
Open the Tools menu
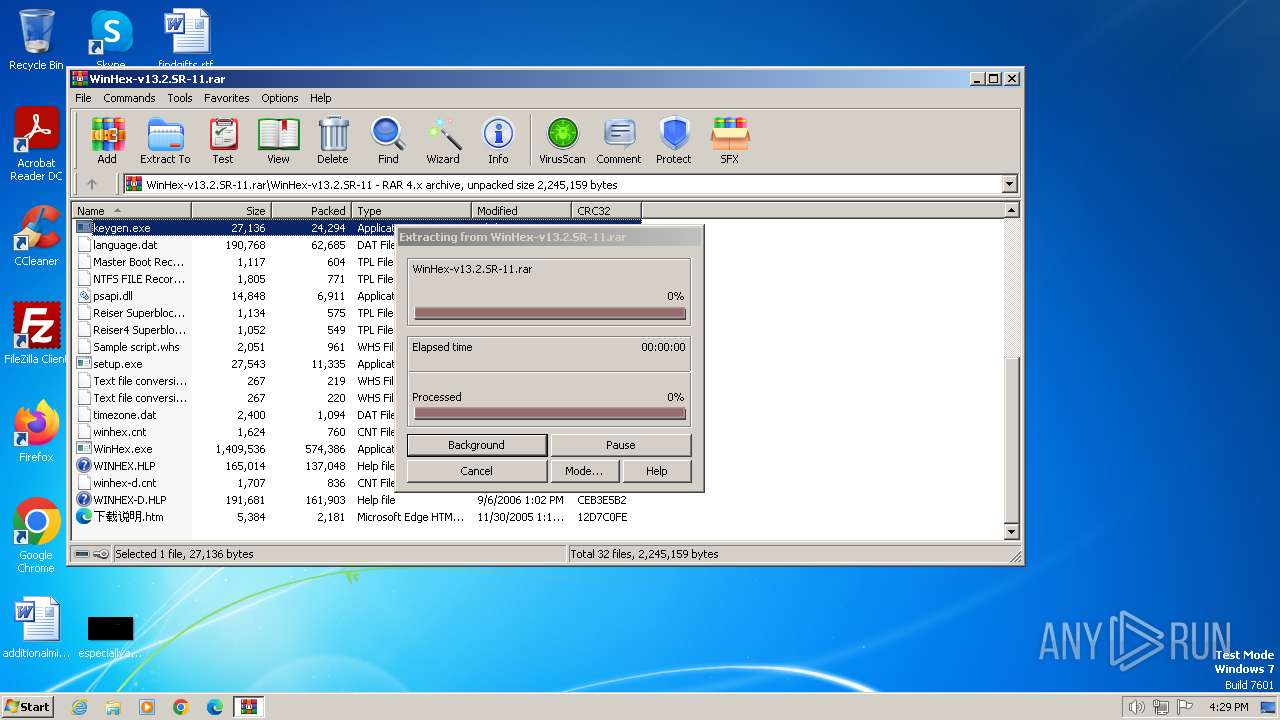[x=180, y=98]
